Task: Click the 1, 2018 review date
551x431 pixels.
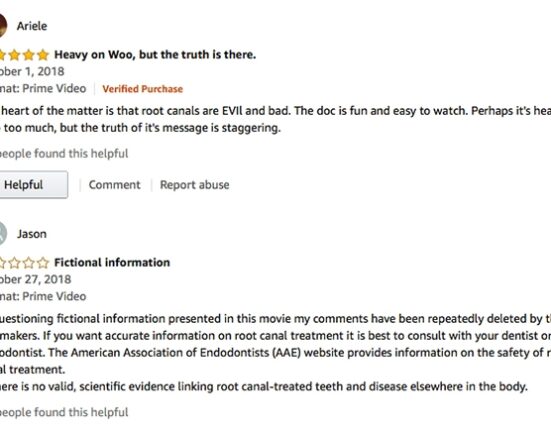Action: (32, 72)
